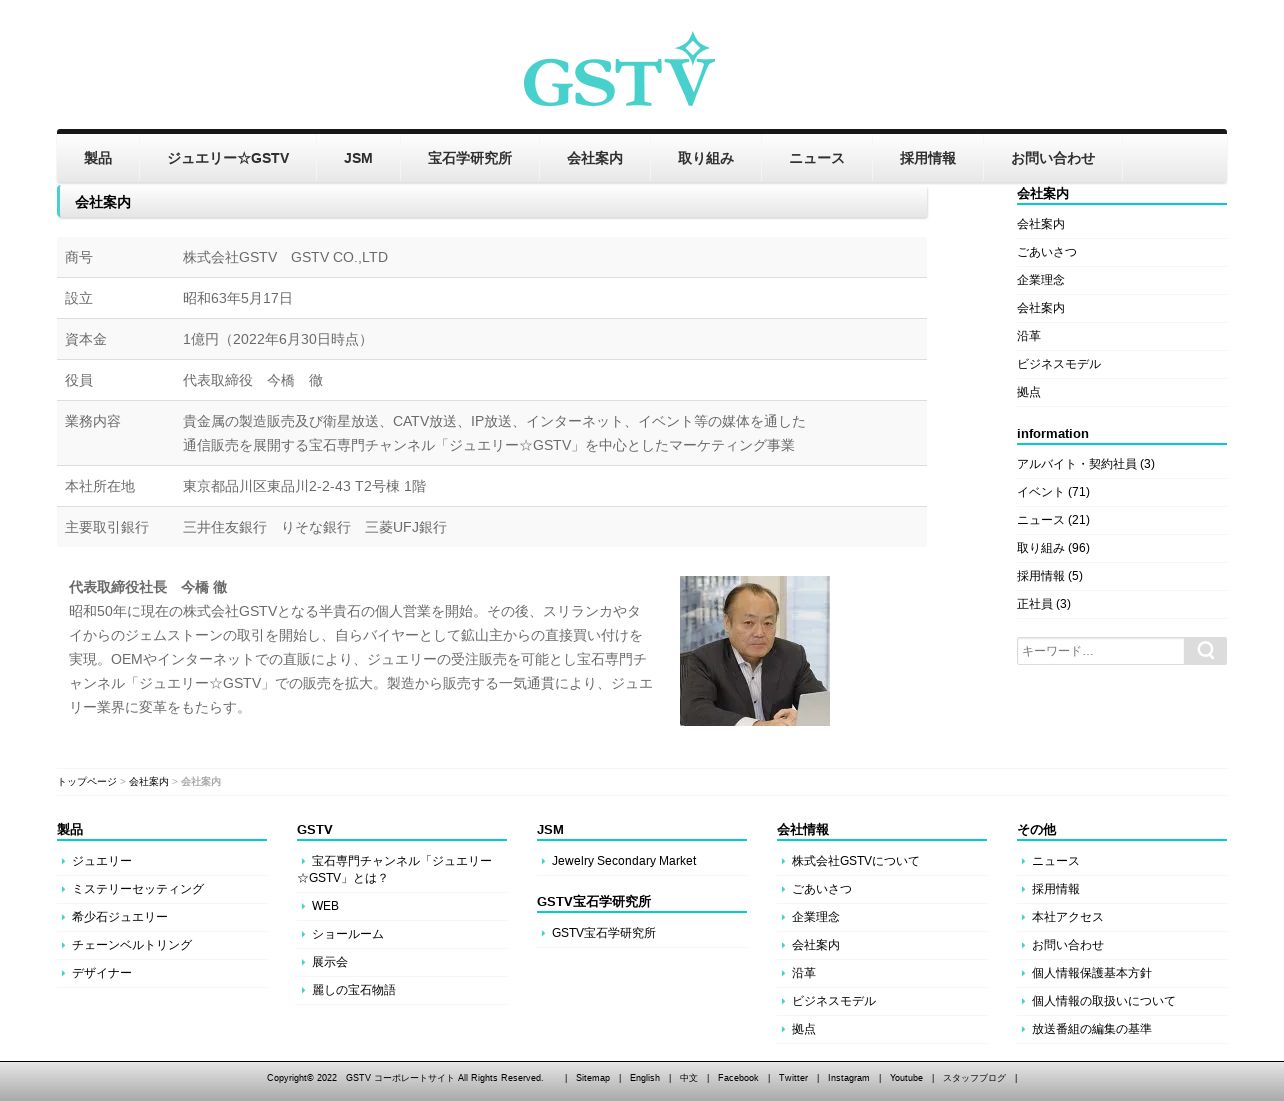This screenshot has width=1284, height=1101.
Task: Open アルバイト・契約社員 (3) category
Action: coord(1086,464)
